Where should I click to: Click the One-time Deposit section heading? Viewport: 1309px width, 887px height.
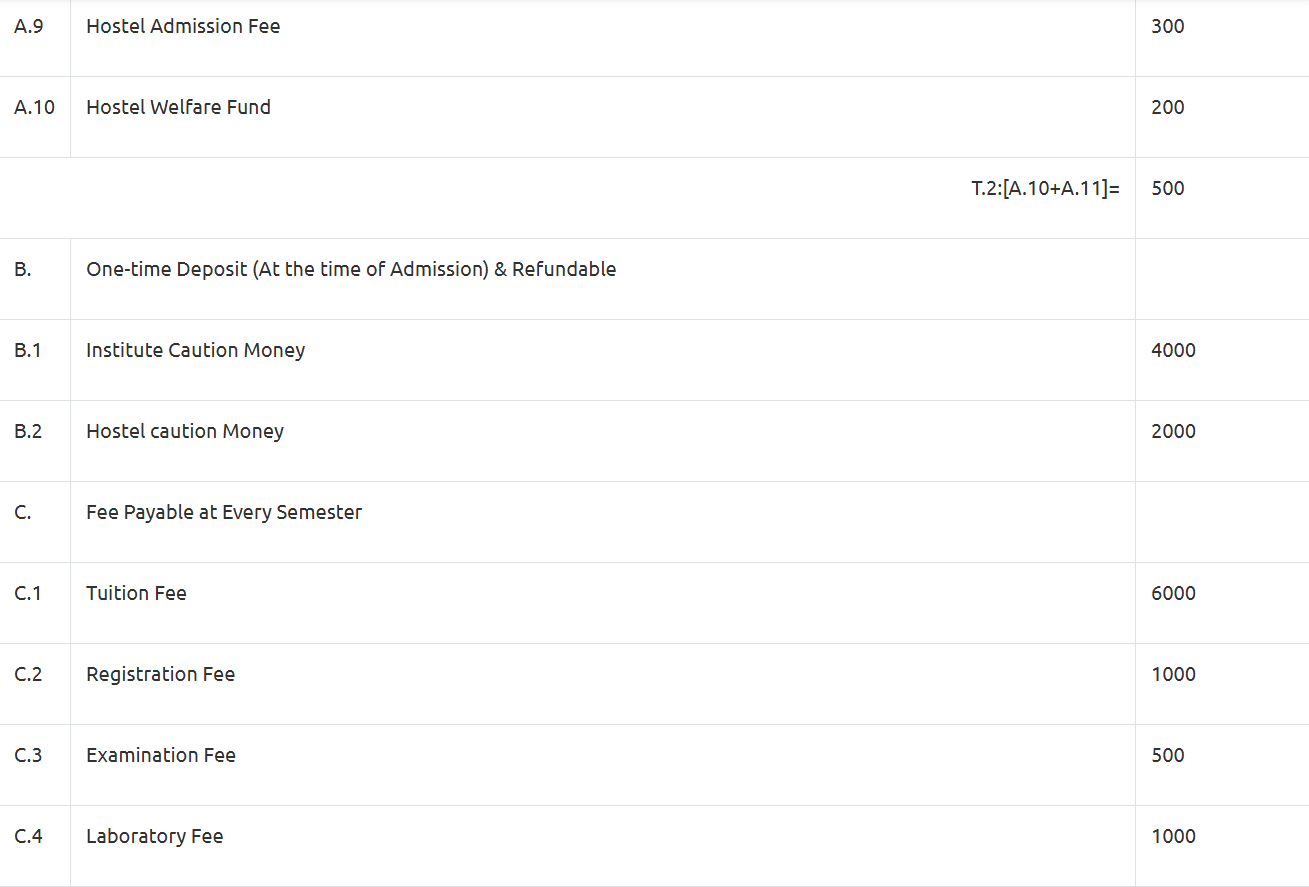351,270
